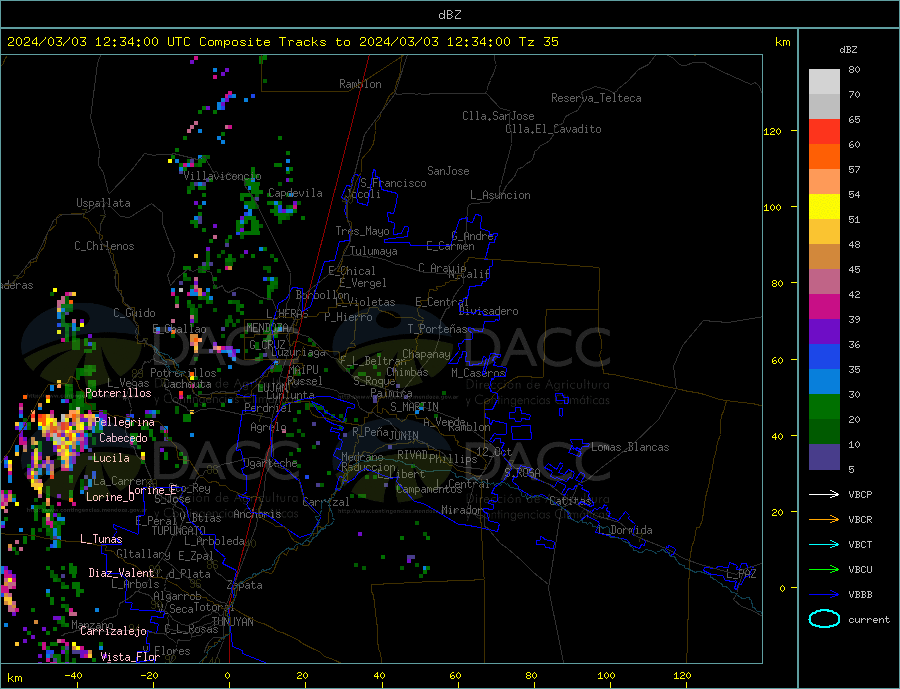Click the 'Potrerillos' white label

click(118, 393)
